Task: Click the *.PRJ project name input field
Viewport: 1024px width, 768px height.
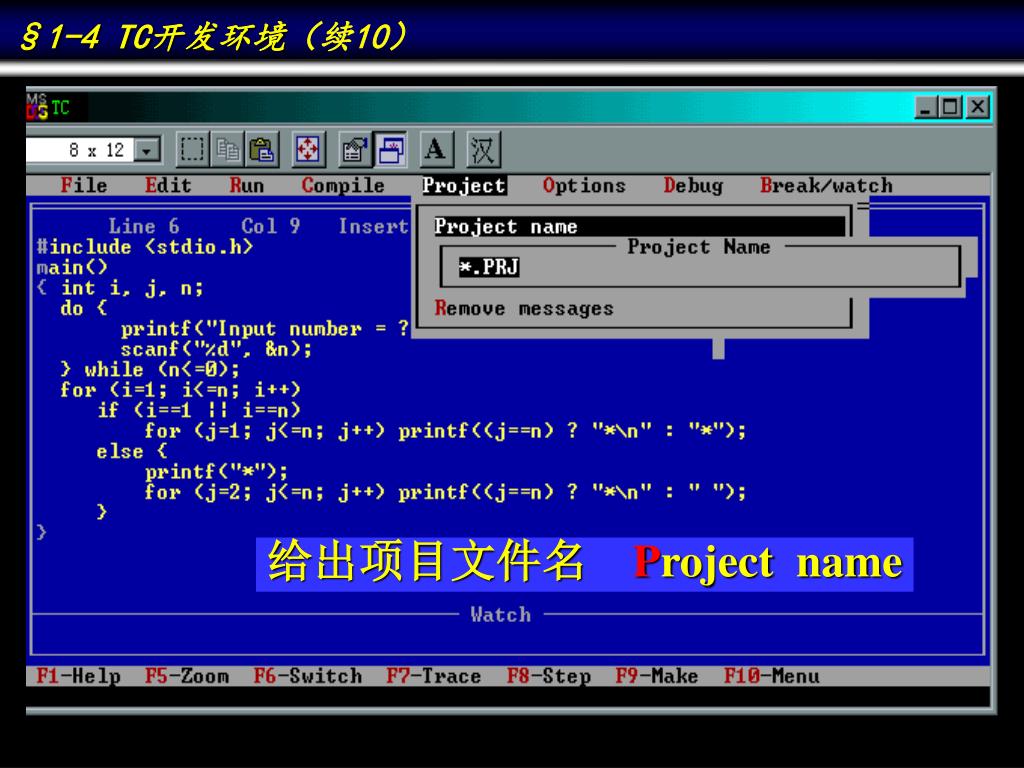Action: [700, 267]
